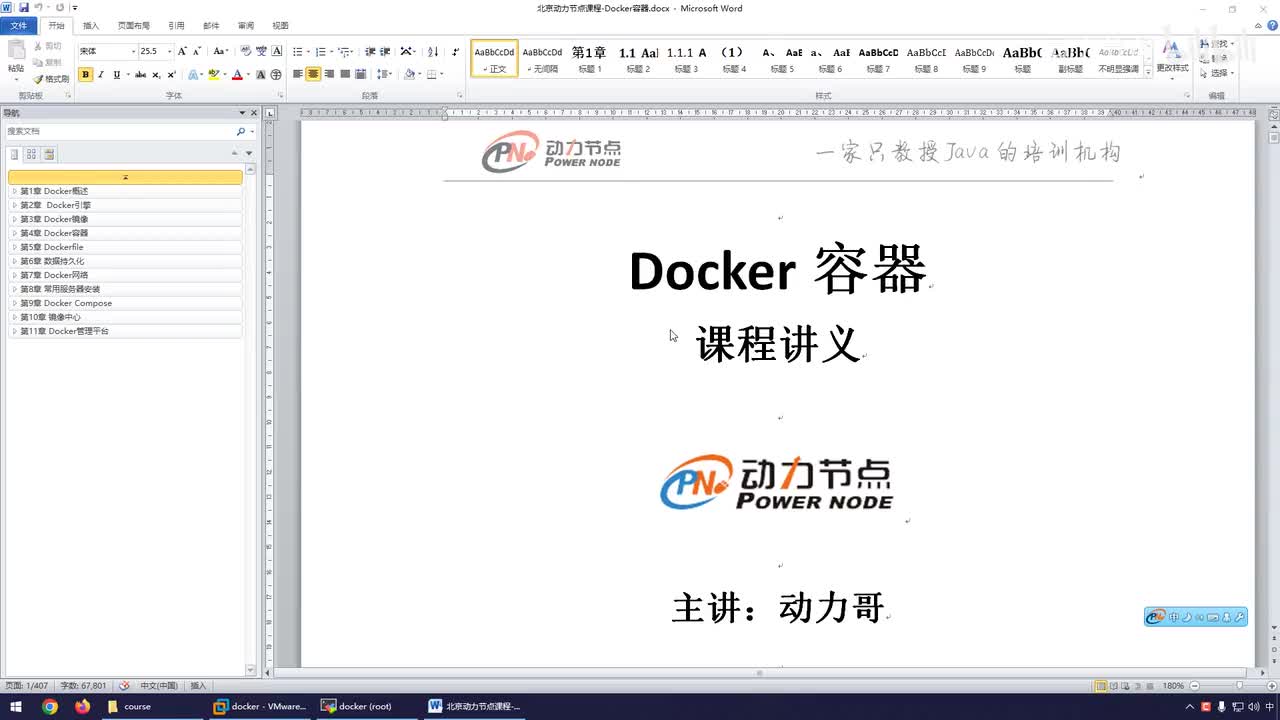1280x720 pixels.
Task: Click the Justify alignment icon
Action: pyautogui.click(x=345, y=75)
